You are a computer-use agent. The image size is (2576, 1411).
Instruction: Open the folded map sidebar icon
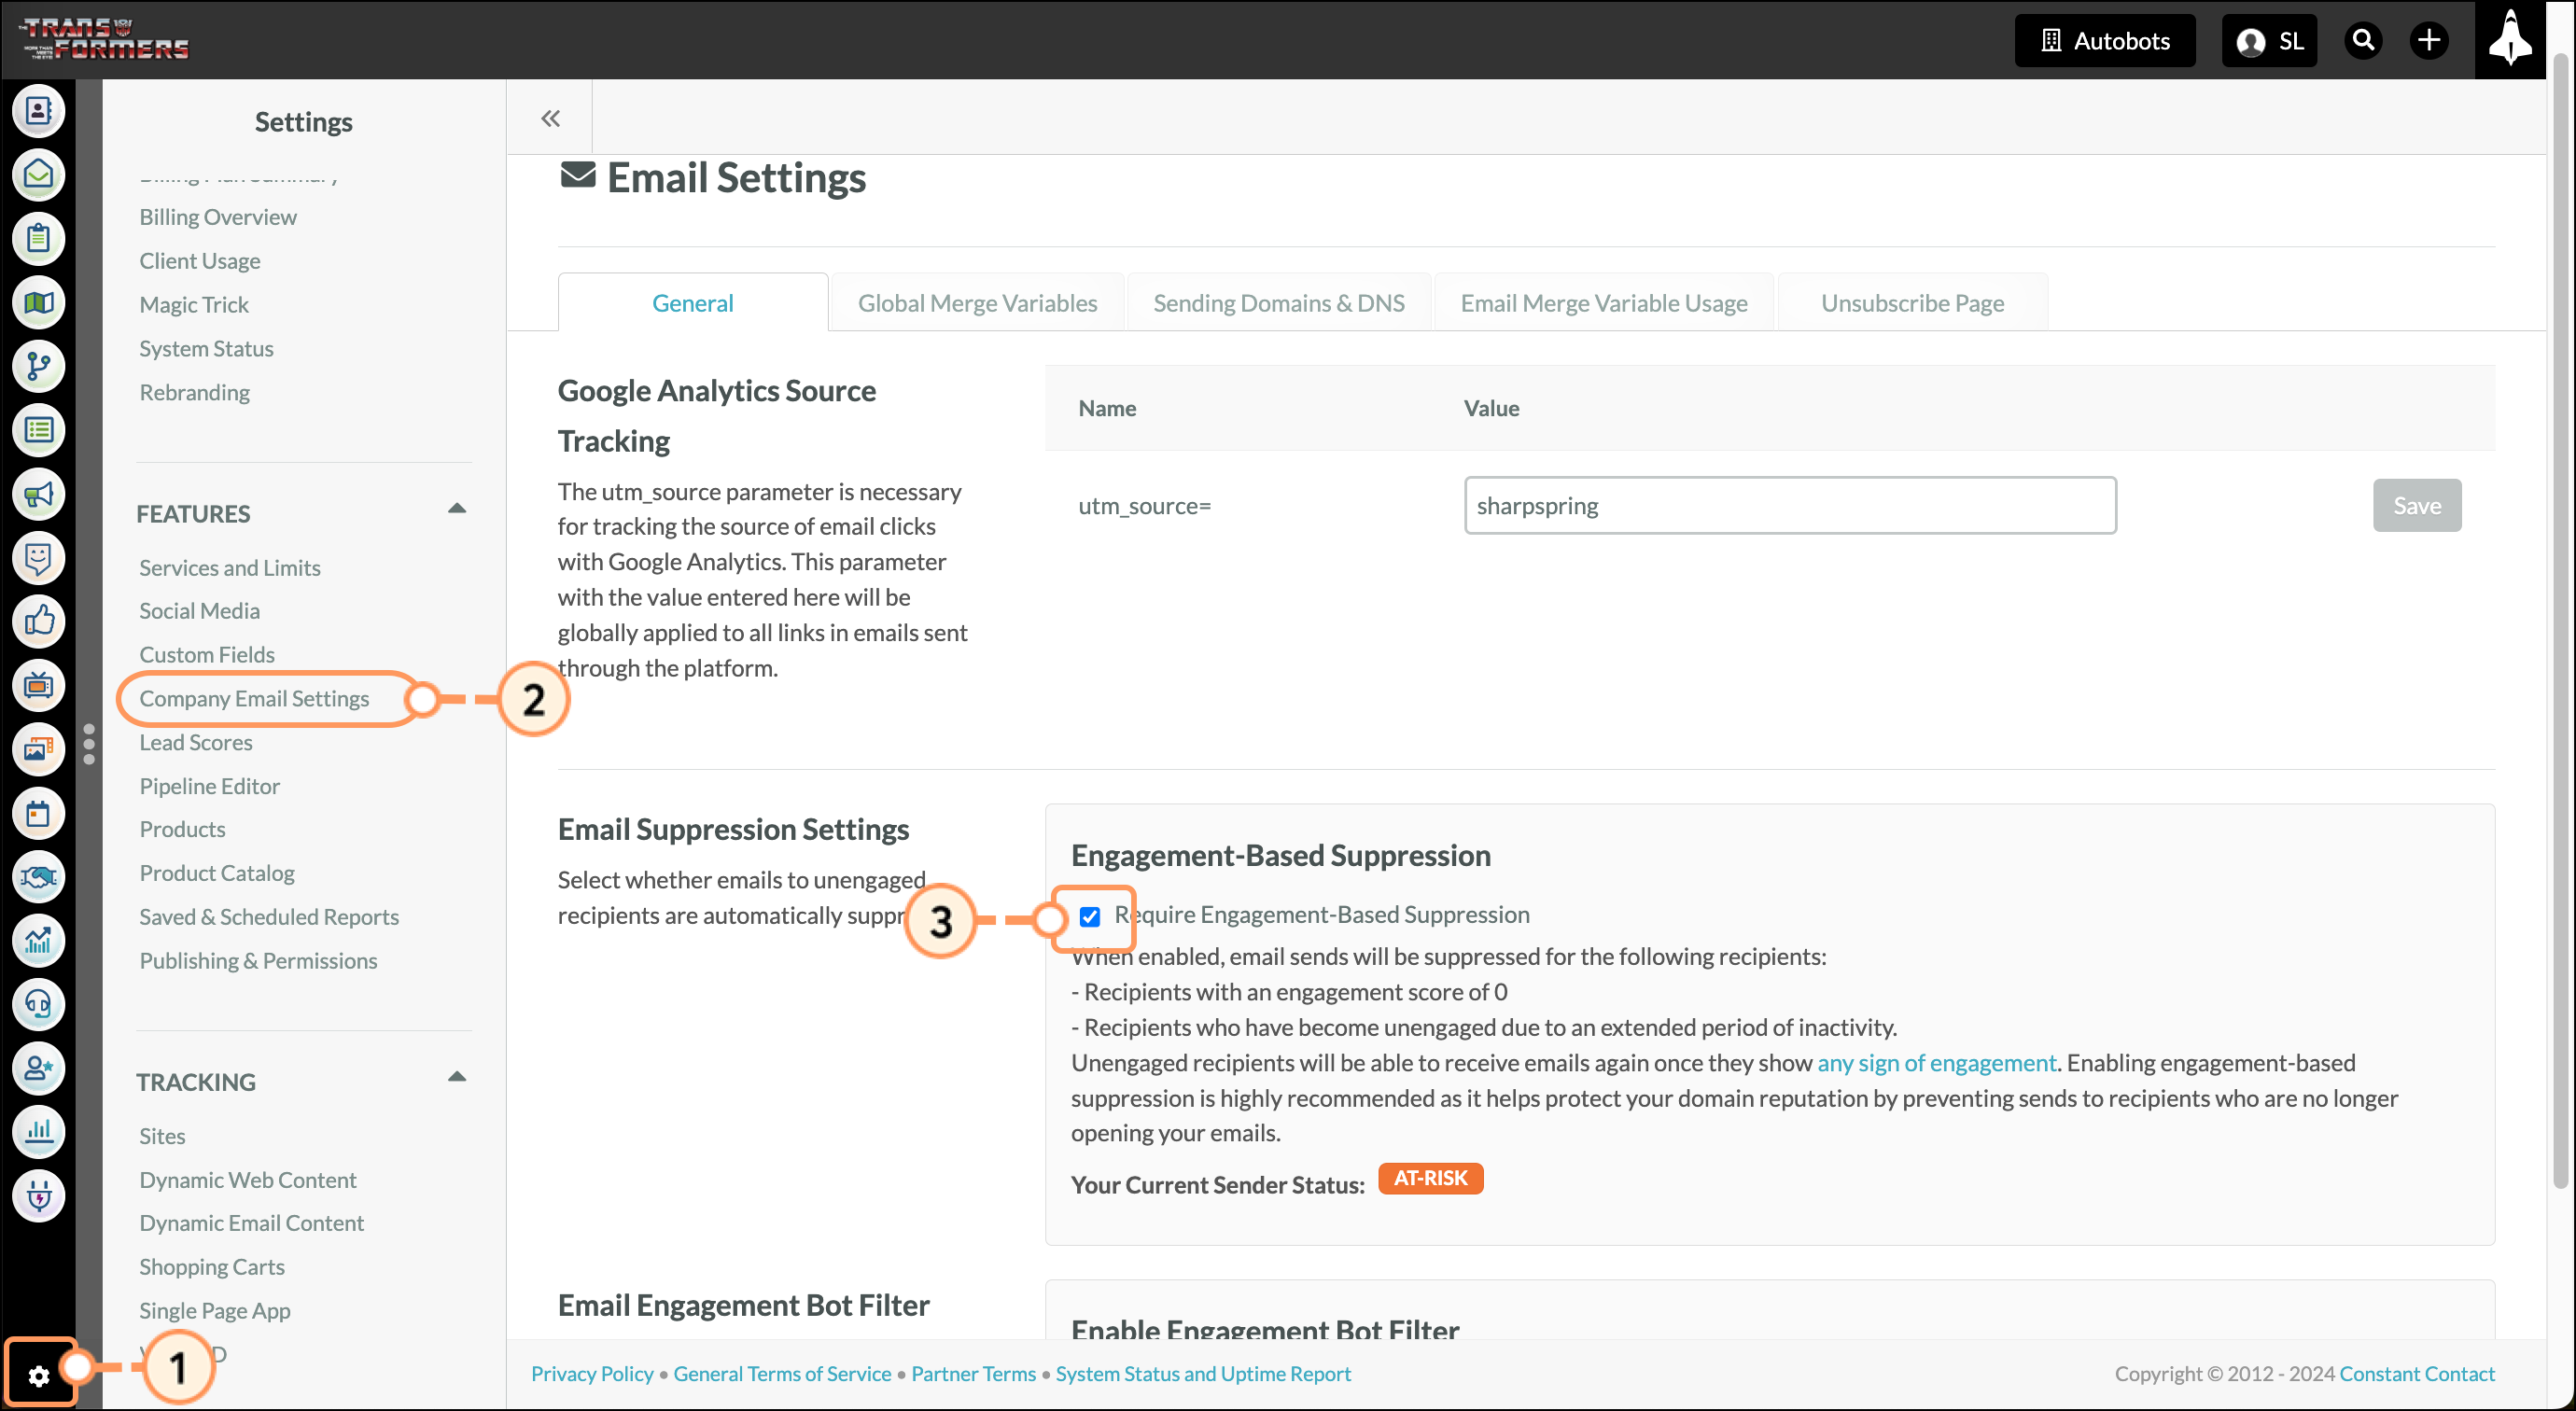pos(38,302)
